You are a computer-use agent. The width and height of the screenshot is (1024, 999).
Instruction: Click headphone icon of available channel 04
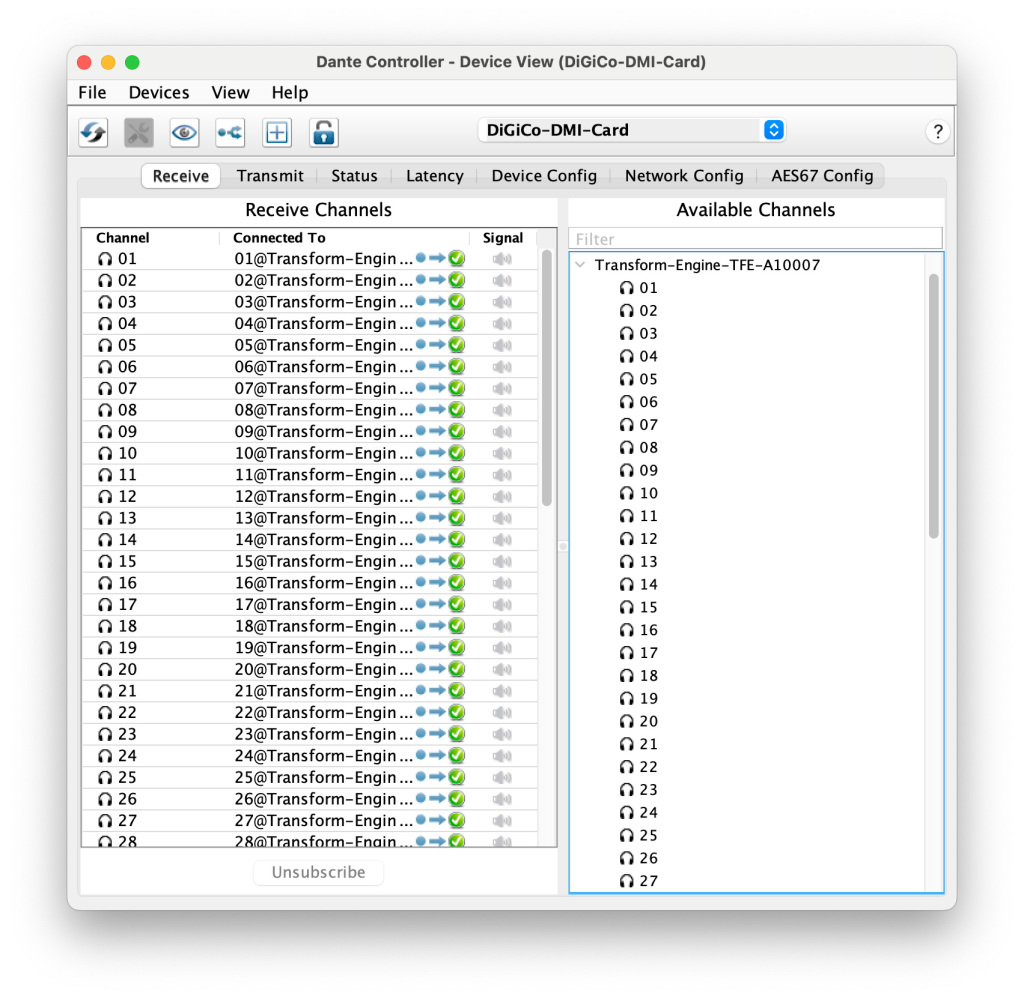click(626, 357)
